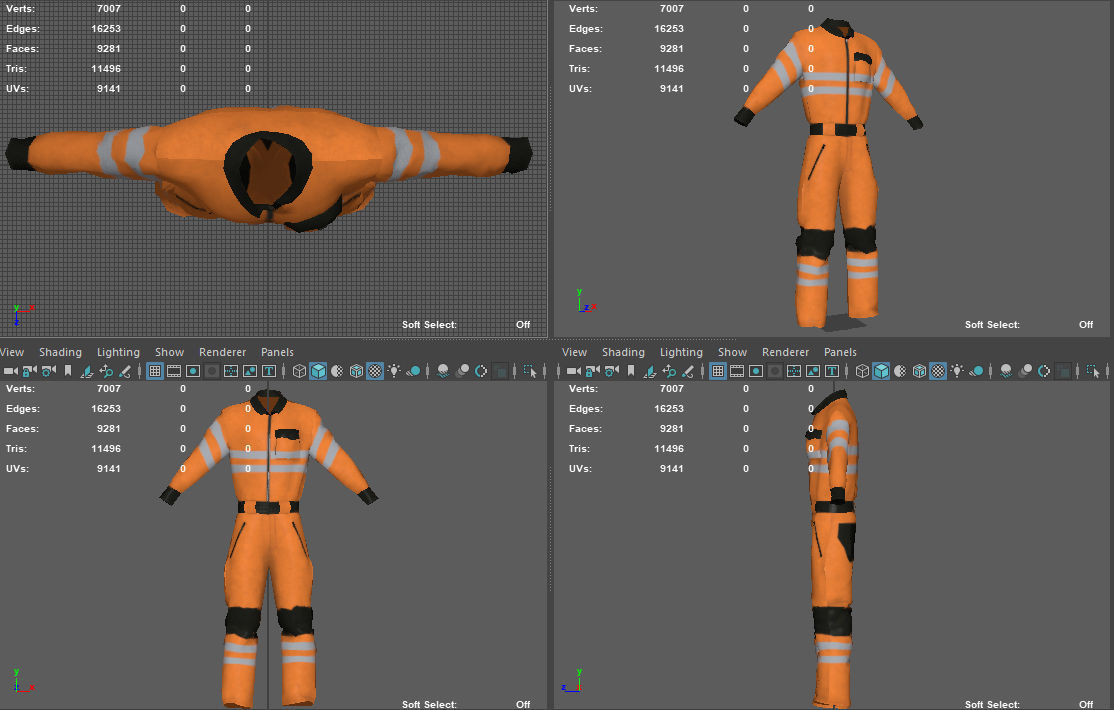
Task: Toggle Resolution Gate in front-view panel toolbar
Action: pyautogui.click(x=193, y=371)
